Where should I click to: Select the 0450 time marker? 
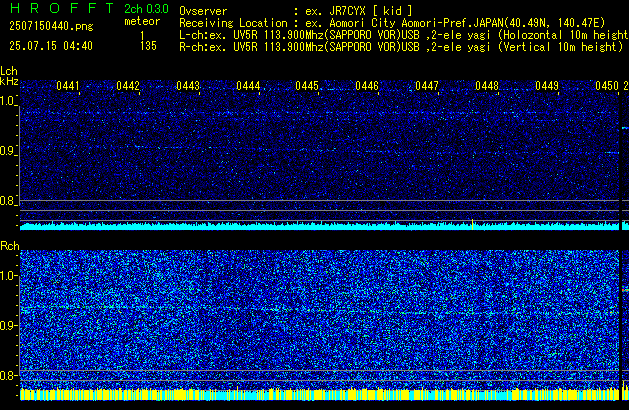pyautogui.click(x=607, y=86)
